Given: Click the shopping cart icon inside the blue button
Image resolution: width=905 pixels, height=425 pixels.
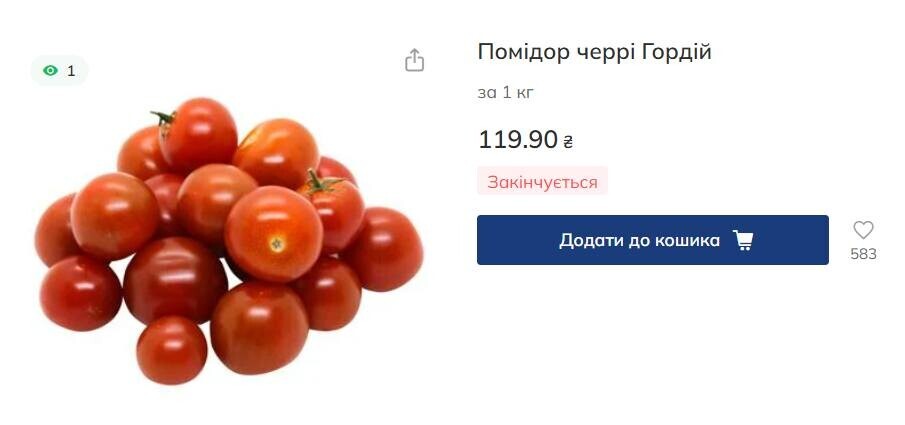Looking at the screenshot, I should point(742,240).
